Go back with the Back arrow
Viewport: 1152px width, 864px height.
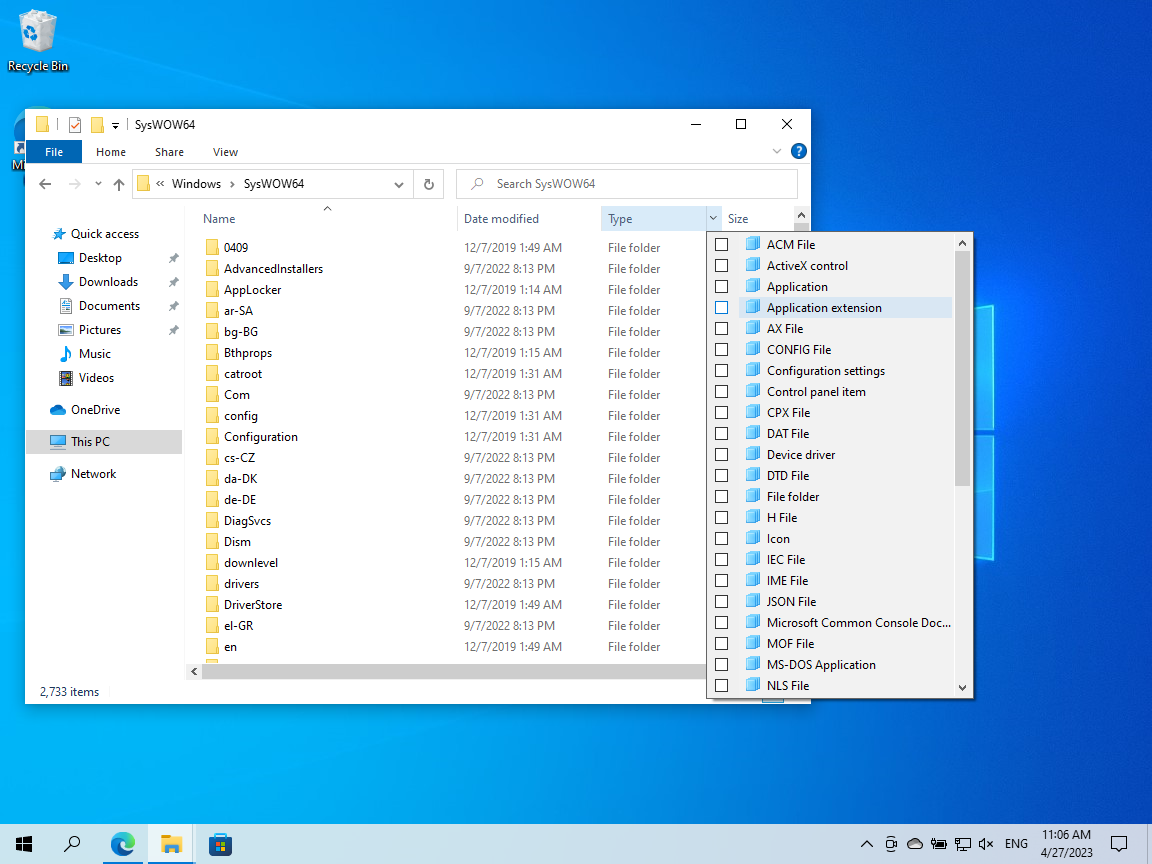point(46,184)
